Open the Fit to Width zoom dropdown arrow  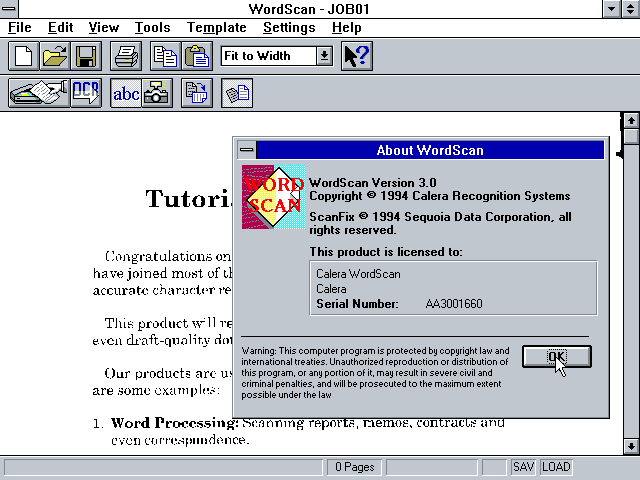324,56
